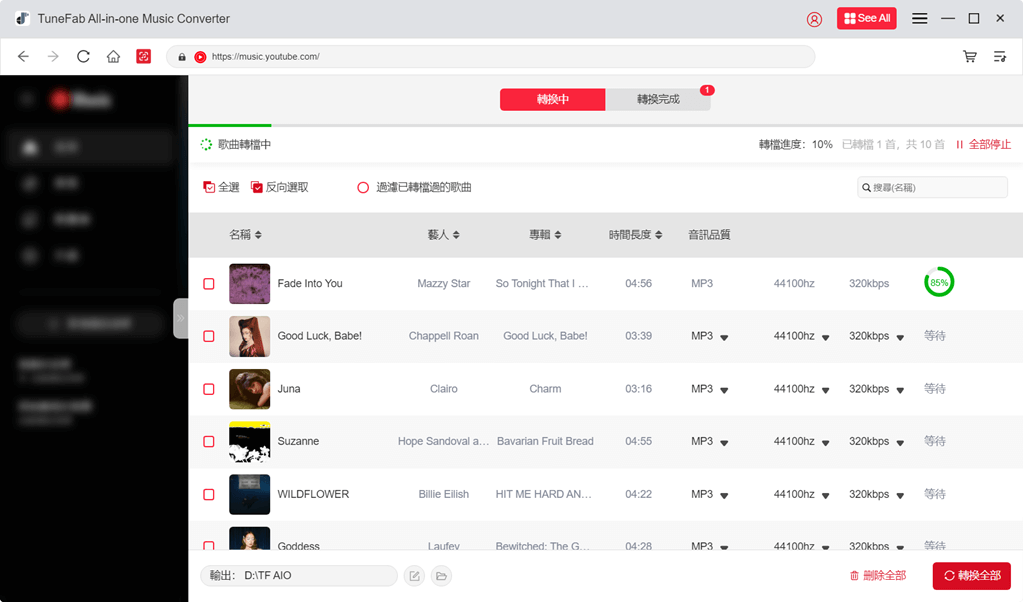The image size is (1024, 602).
Task: Click the 搜尋(名稱) search field
Action: (932, 187)
